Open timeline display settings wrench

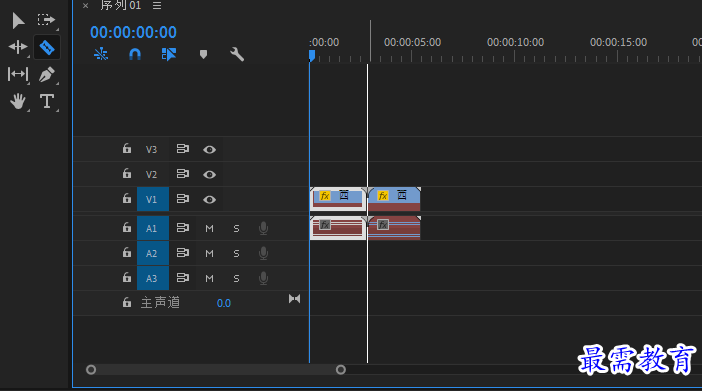click(x=237, y=55)
